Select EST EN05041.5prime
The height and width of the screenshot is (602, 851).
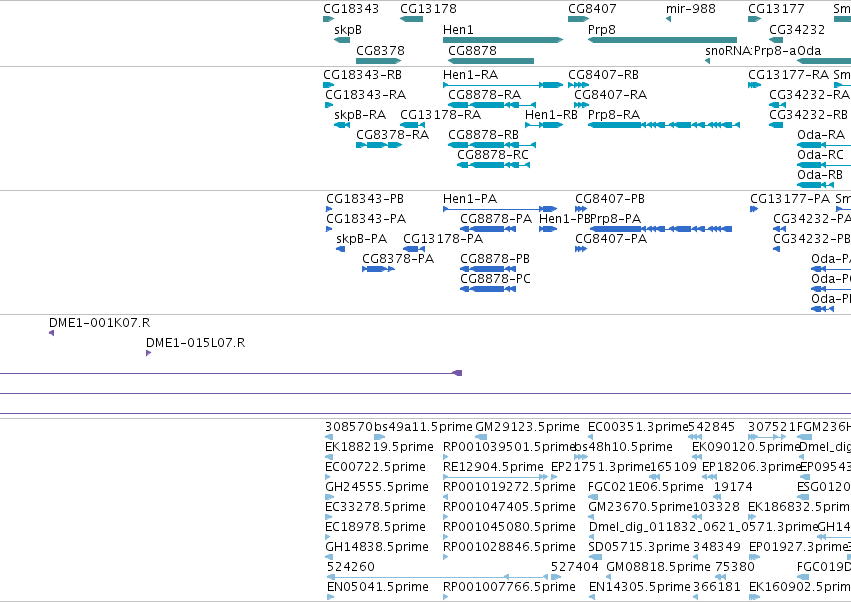(331, 597)
